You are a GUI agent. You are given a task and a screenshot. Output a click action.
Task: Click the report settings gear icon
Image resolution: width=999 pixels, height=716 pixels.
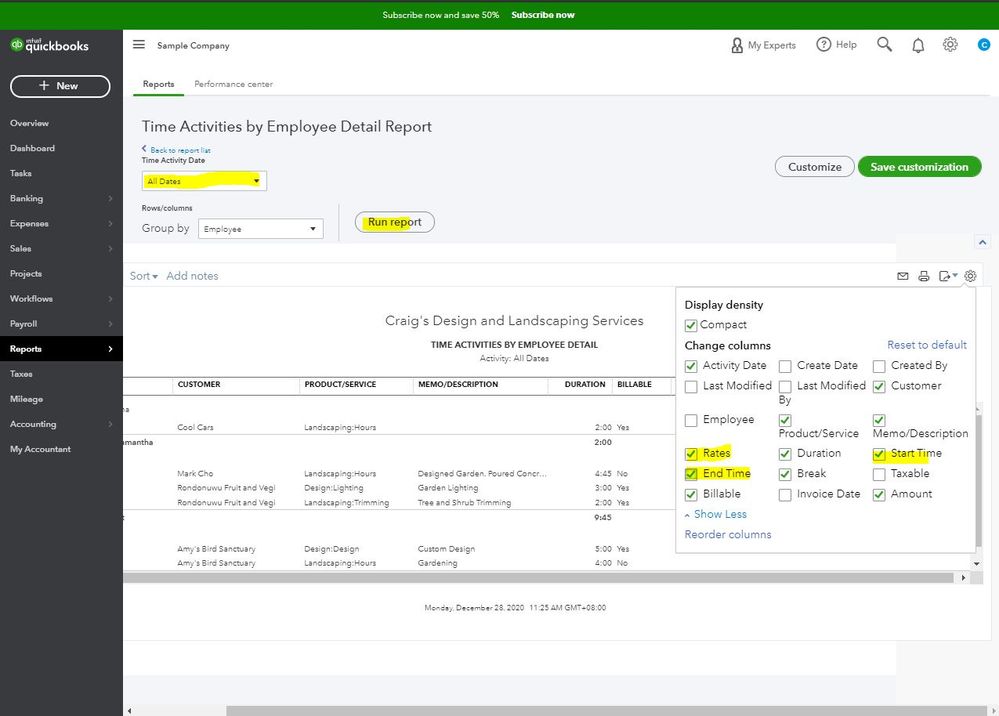[970, 276]
